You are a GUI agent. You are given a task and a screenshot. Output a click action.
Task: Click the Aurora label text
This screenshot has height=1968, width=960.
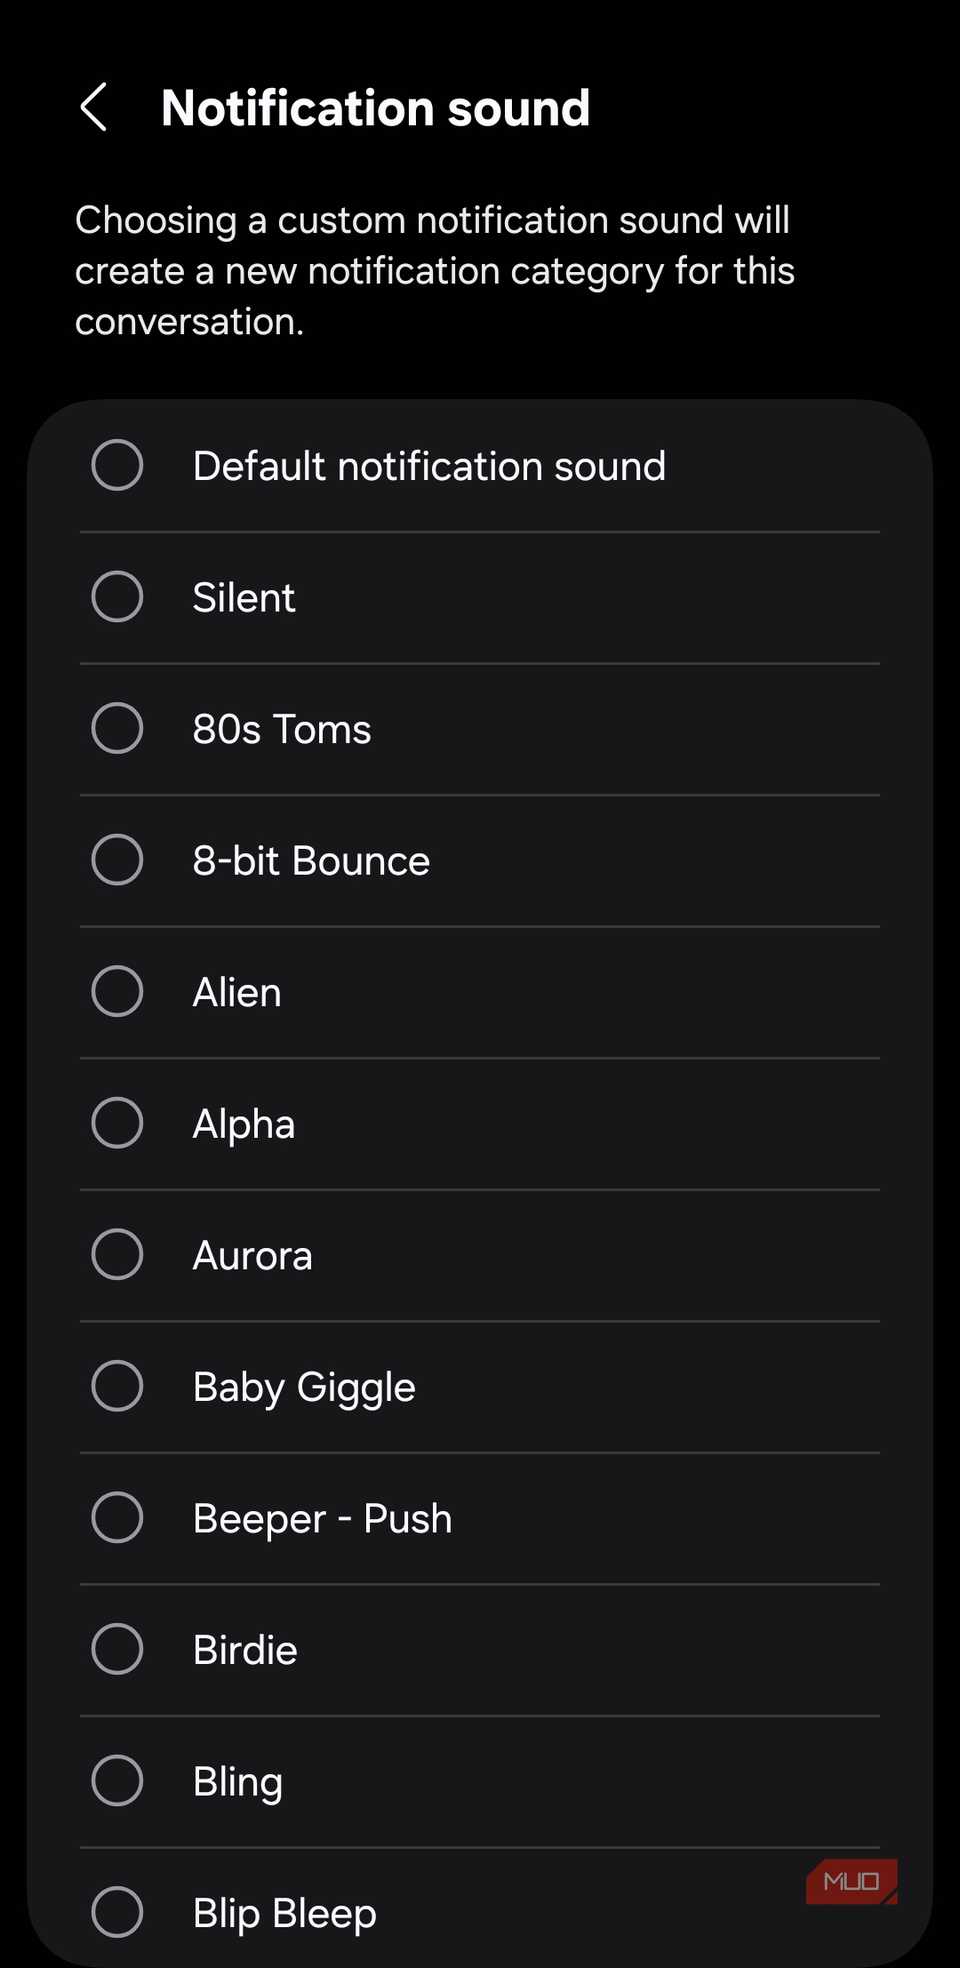251,1254
